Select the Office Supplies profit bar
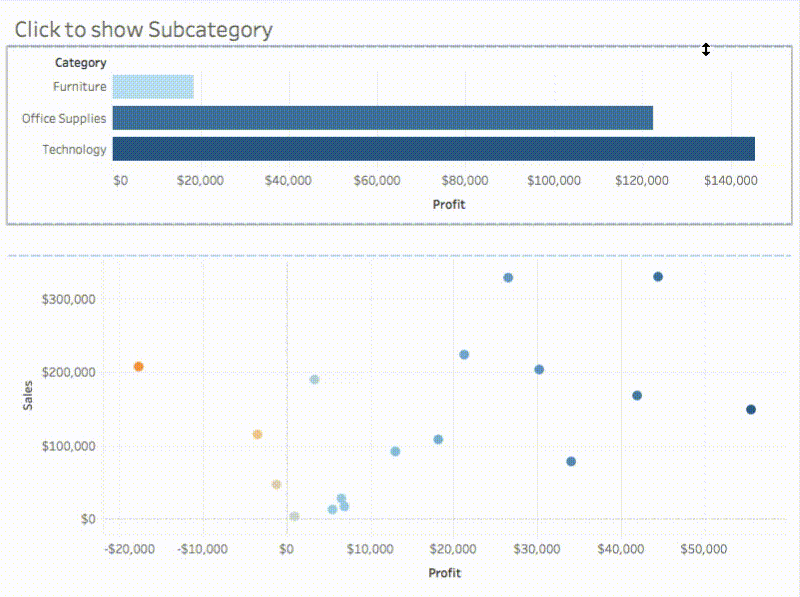The height and width of the screenshot is (597, 800). 383,118
